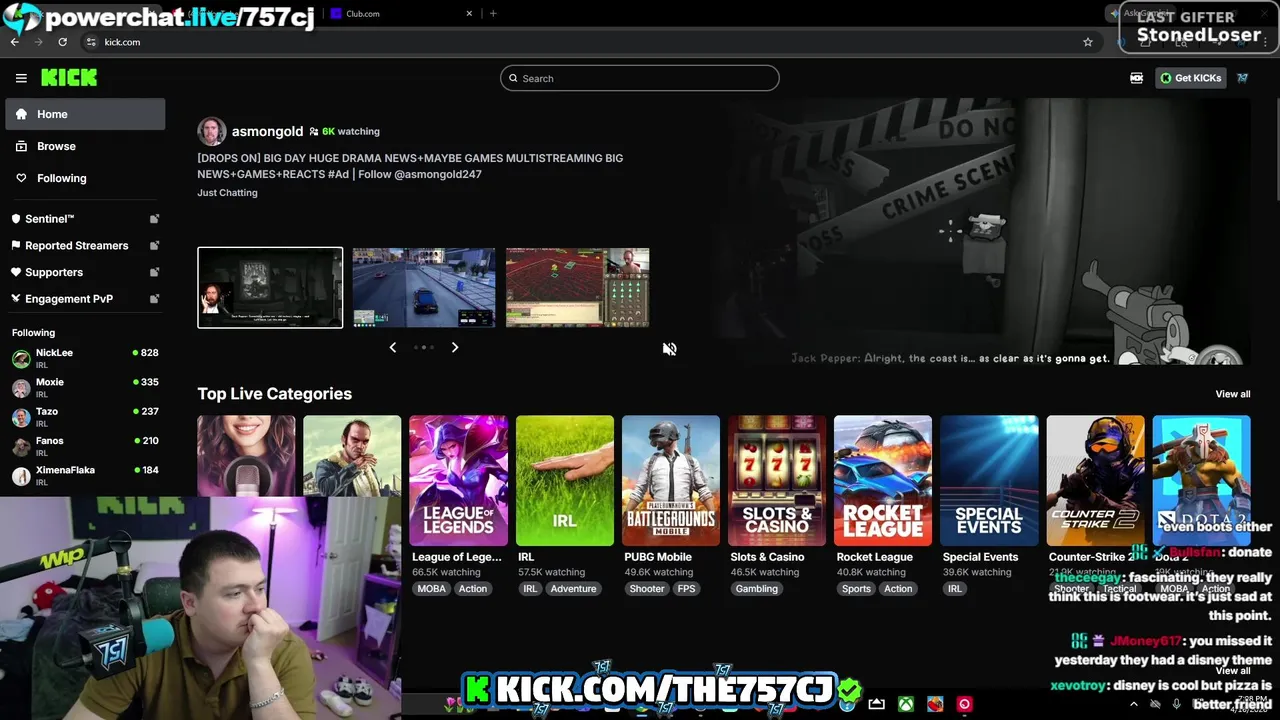Open the Just Chatting woman category card
The image size is (1280, 720).
[246, 456]
